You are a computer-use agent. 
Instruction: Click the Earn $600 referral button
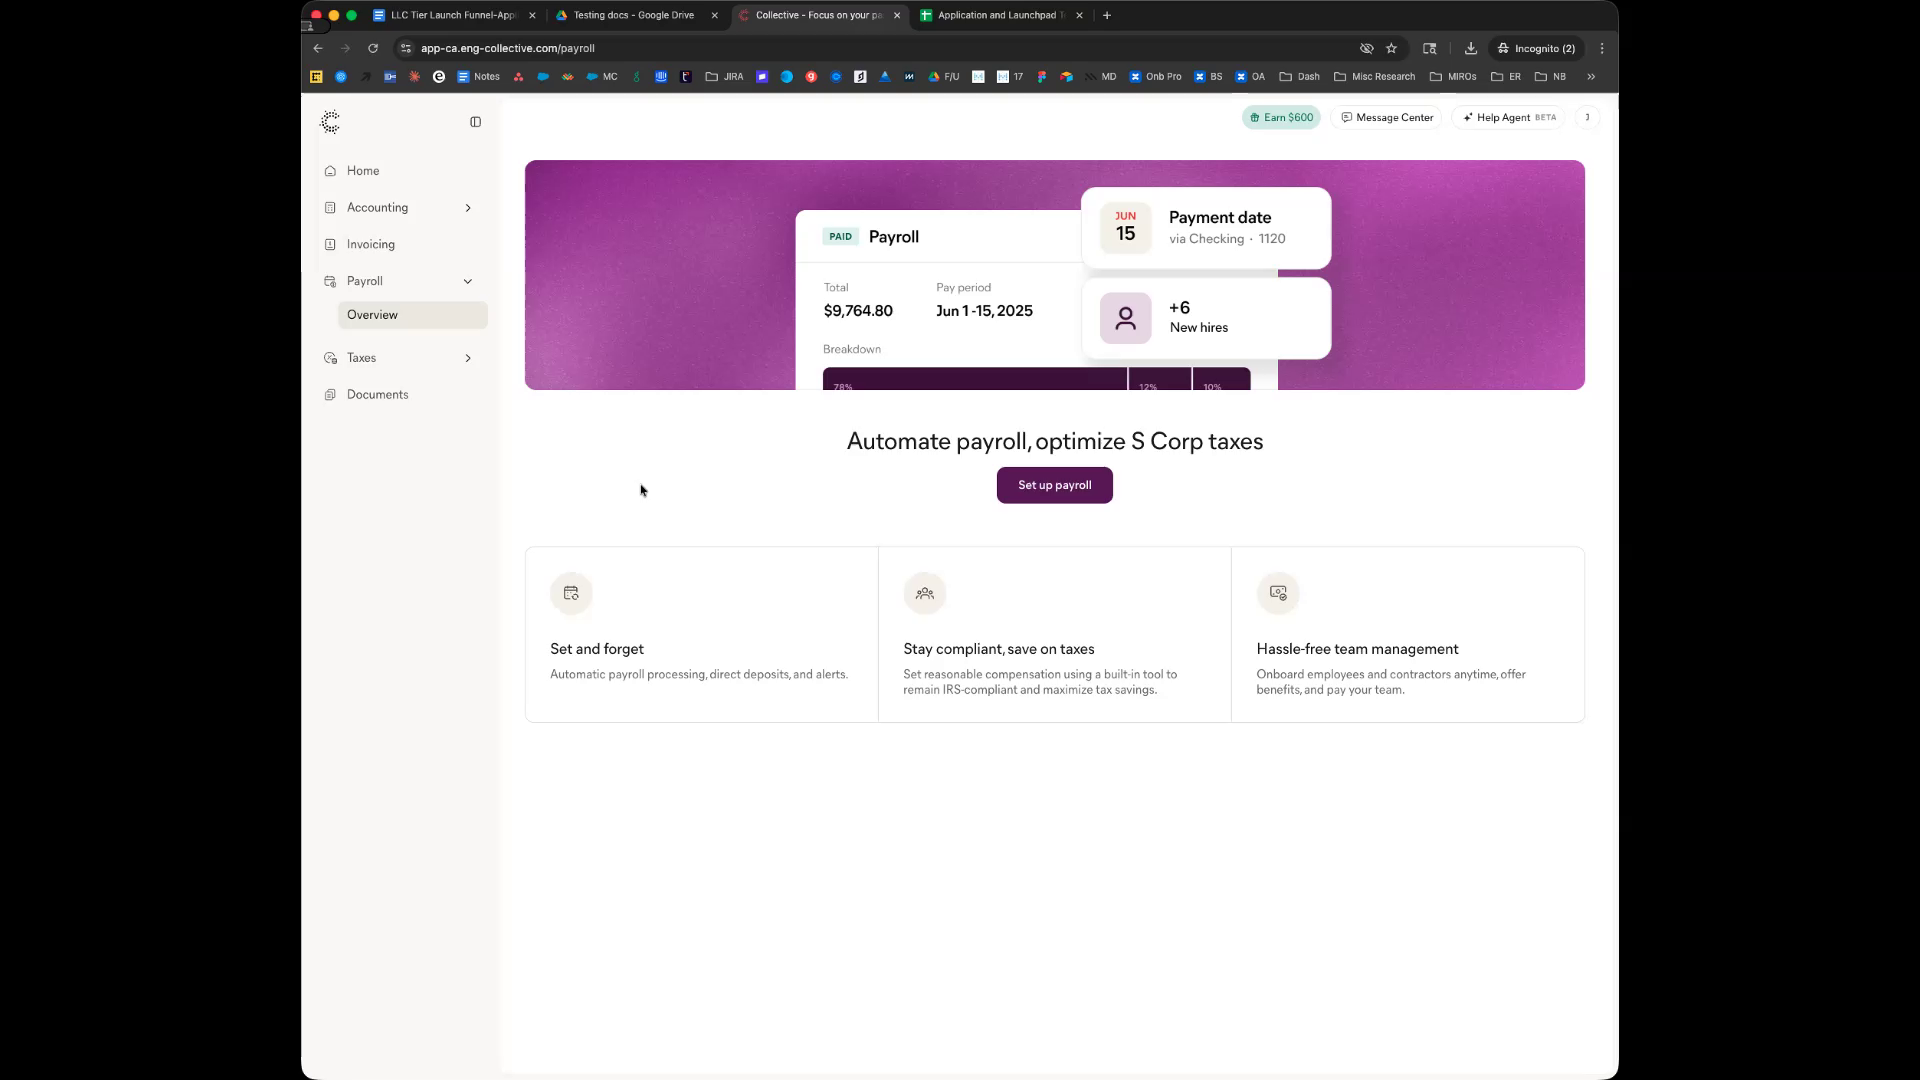[x=1281, y=118]
